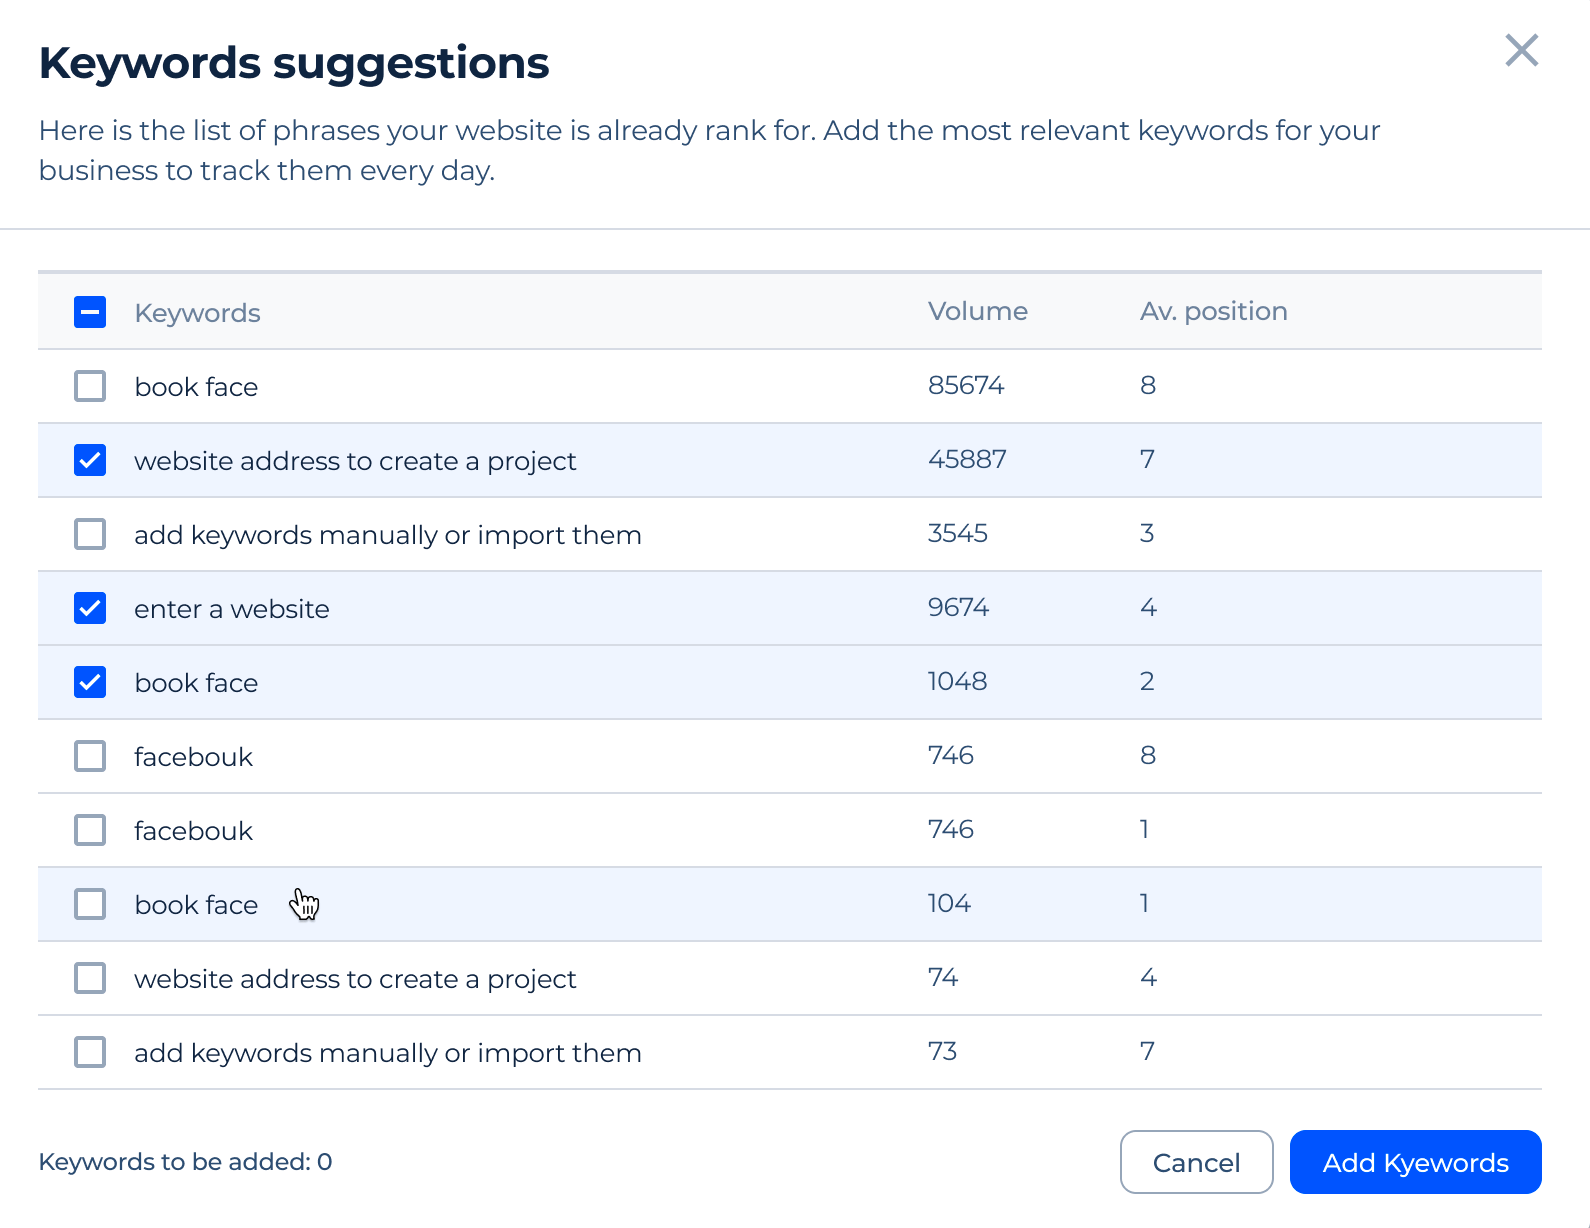Screen dimensions: 1590x1228
Task: Close the Keywords suggestions dialog
Action: [x=1521, y=50]
